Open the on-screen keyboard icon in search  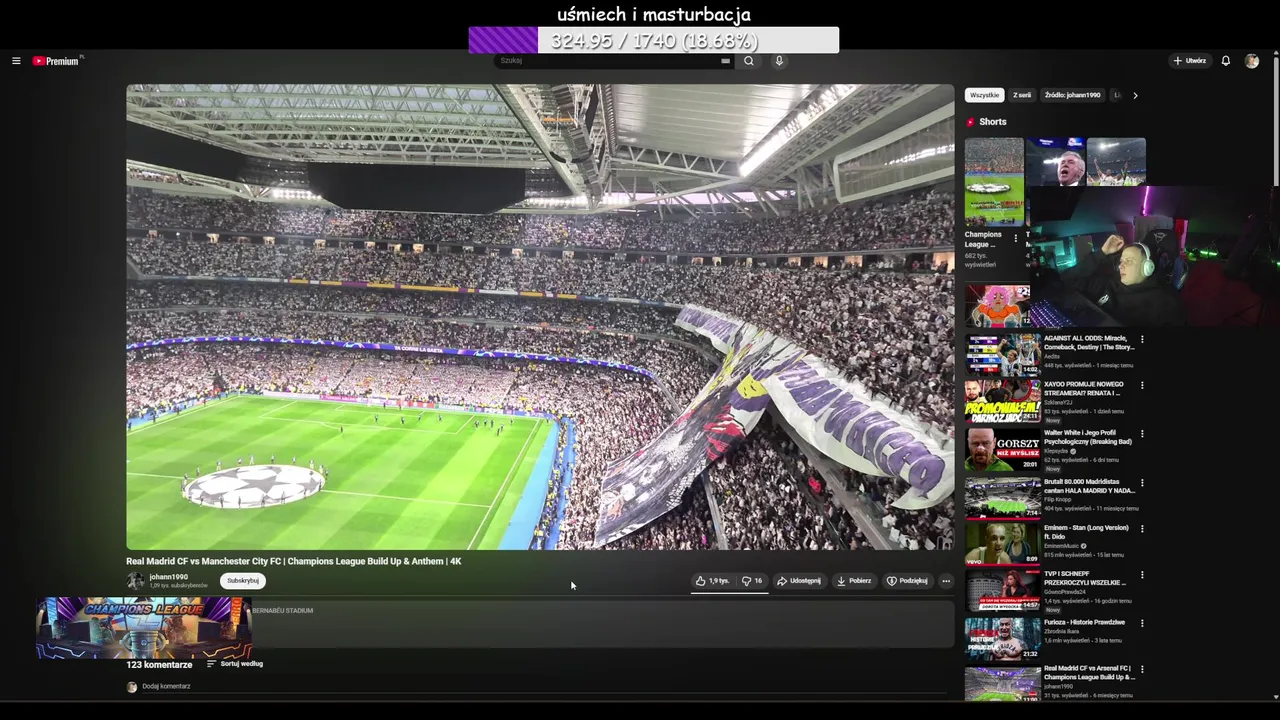(725, 61)
